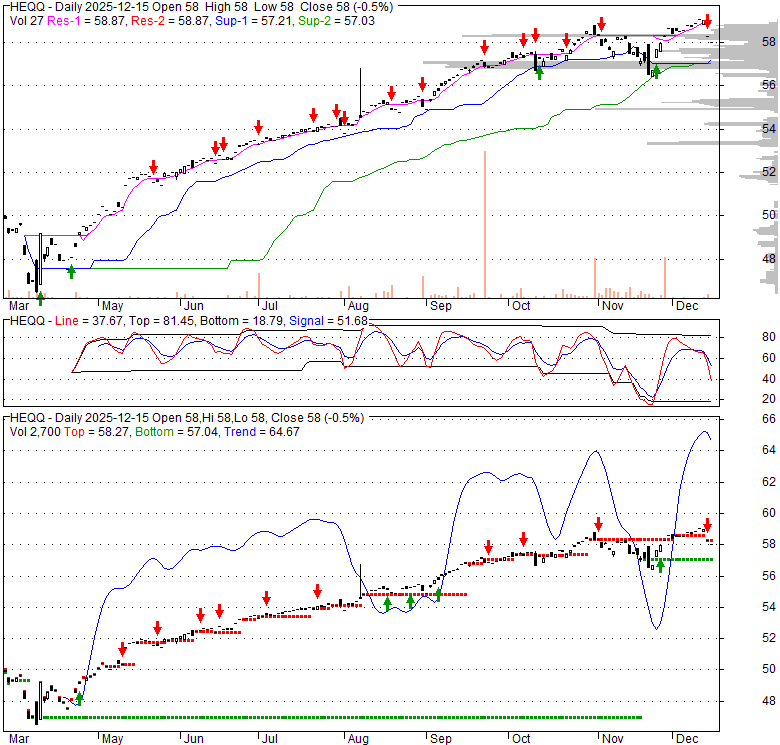Click the Jul month label on bottom chart axis

click(x=269, y=739)
